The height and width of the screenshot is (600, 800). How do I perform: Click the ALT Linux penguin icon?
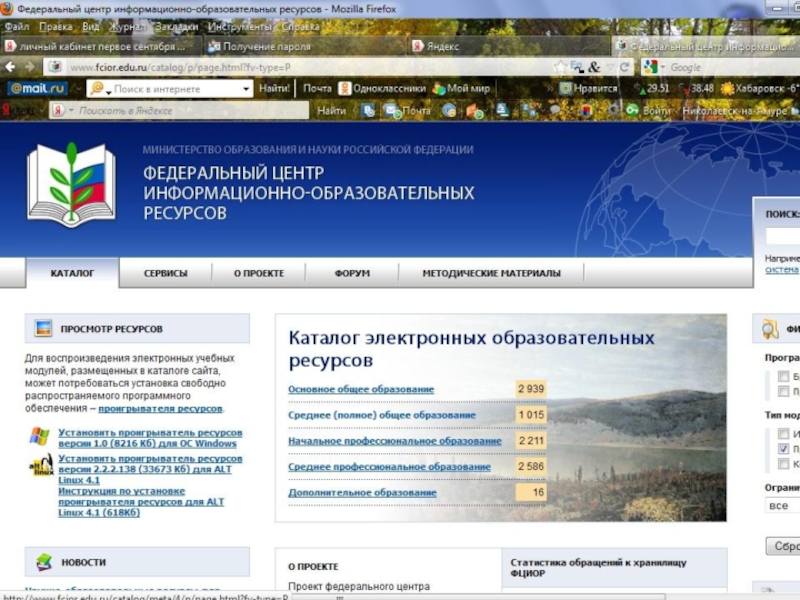click(x=40, y=465)
